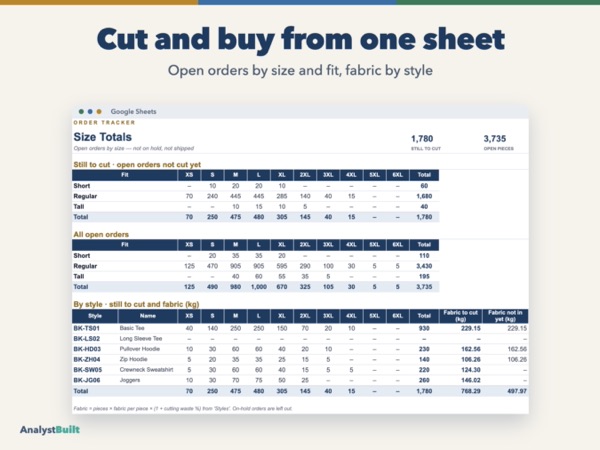Click the 'Fabric not in yet (kg)' column header
Screen dimensions: 600x450
(505, 316)
